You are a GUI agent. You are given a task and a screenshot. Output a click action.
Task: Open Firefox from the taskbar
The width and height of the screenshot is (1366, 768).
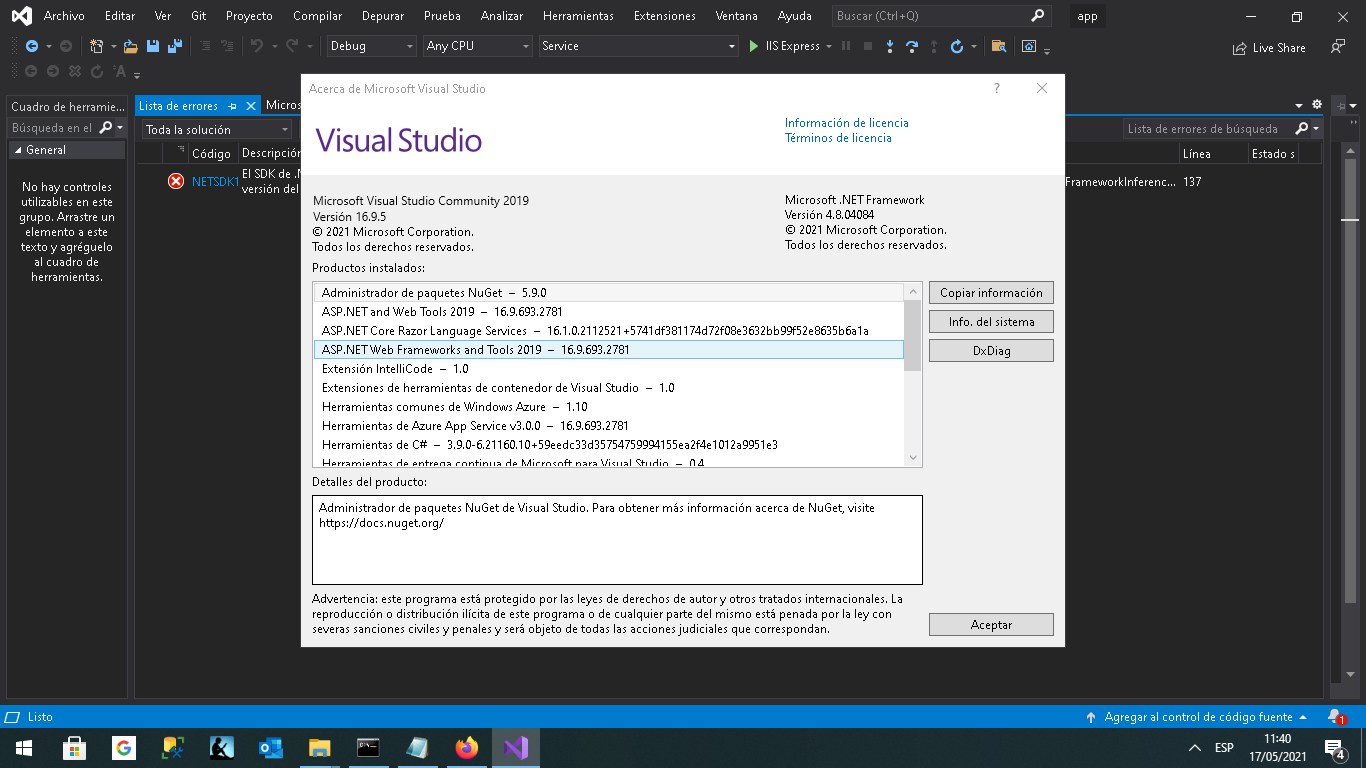click(466, 748)
